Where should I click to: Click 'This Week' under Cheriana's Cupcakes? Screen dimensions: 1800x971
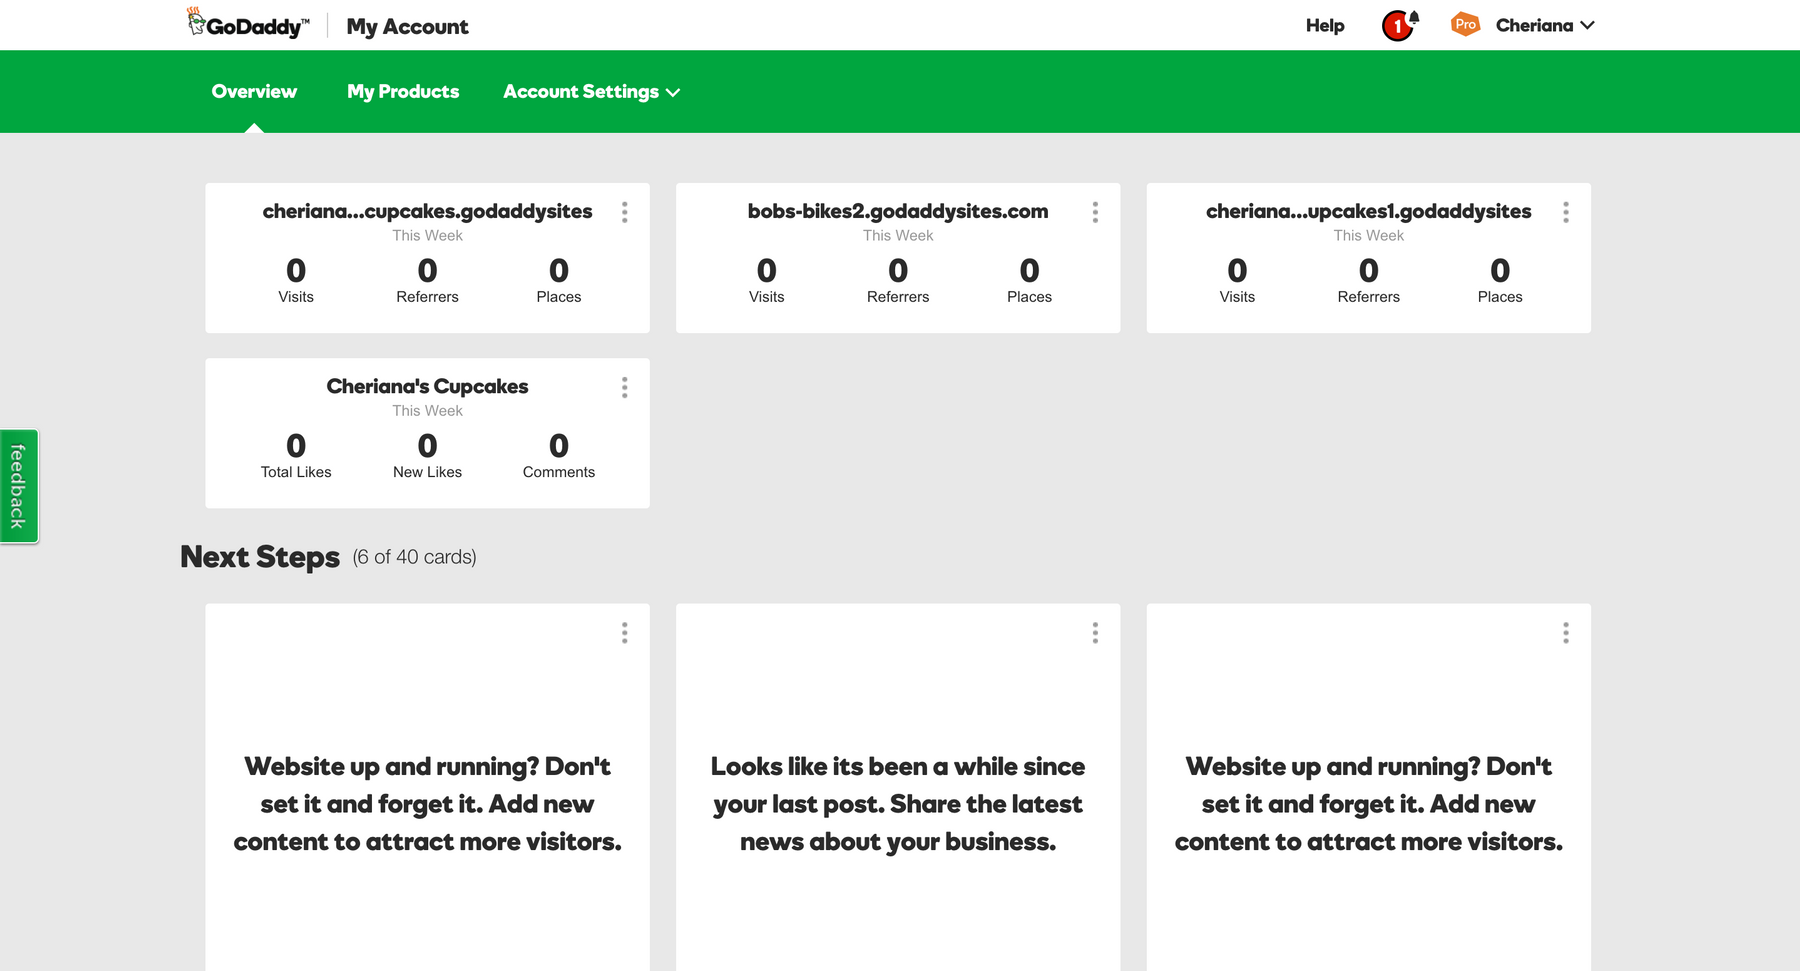[427, 411]
